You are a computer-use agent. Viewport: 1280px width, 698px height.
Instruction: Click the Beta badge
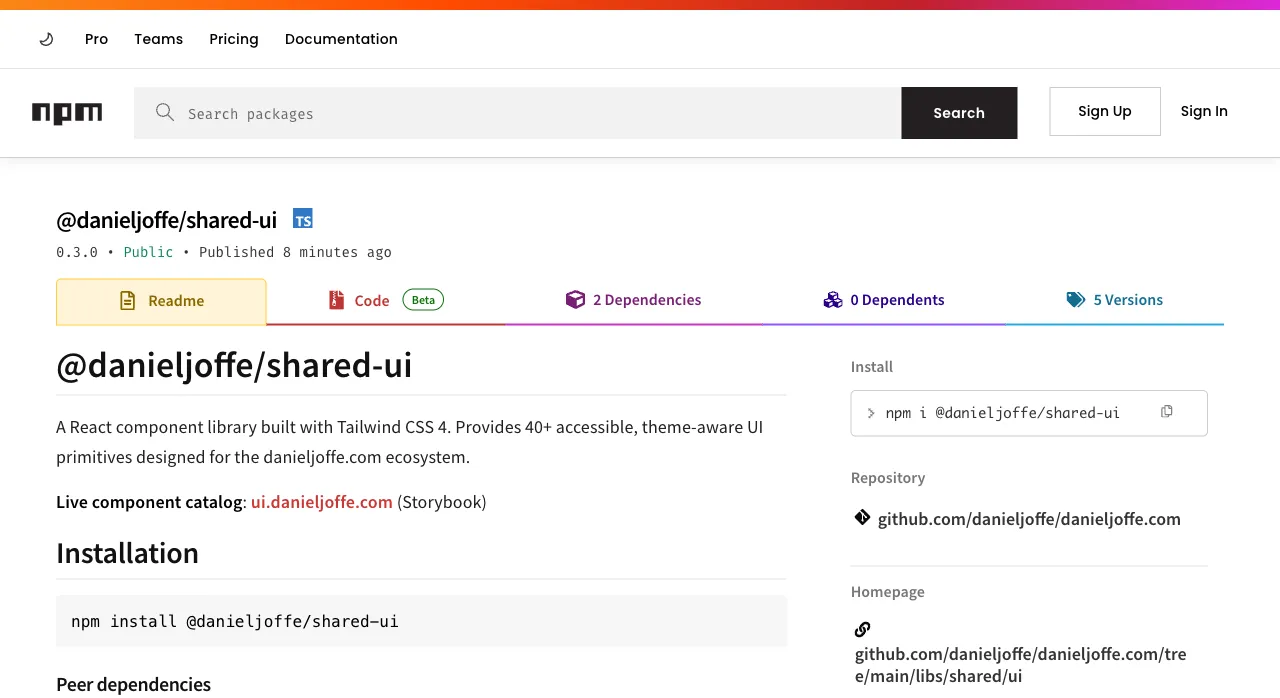pyautogui.click(x=423, y=299)
